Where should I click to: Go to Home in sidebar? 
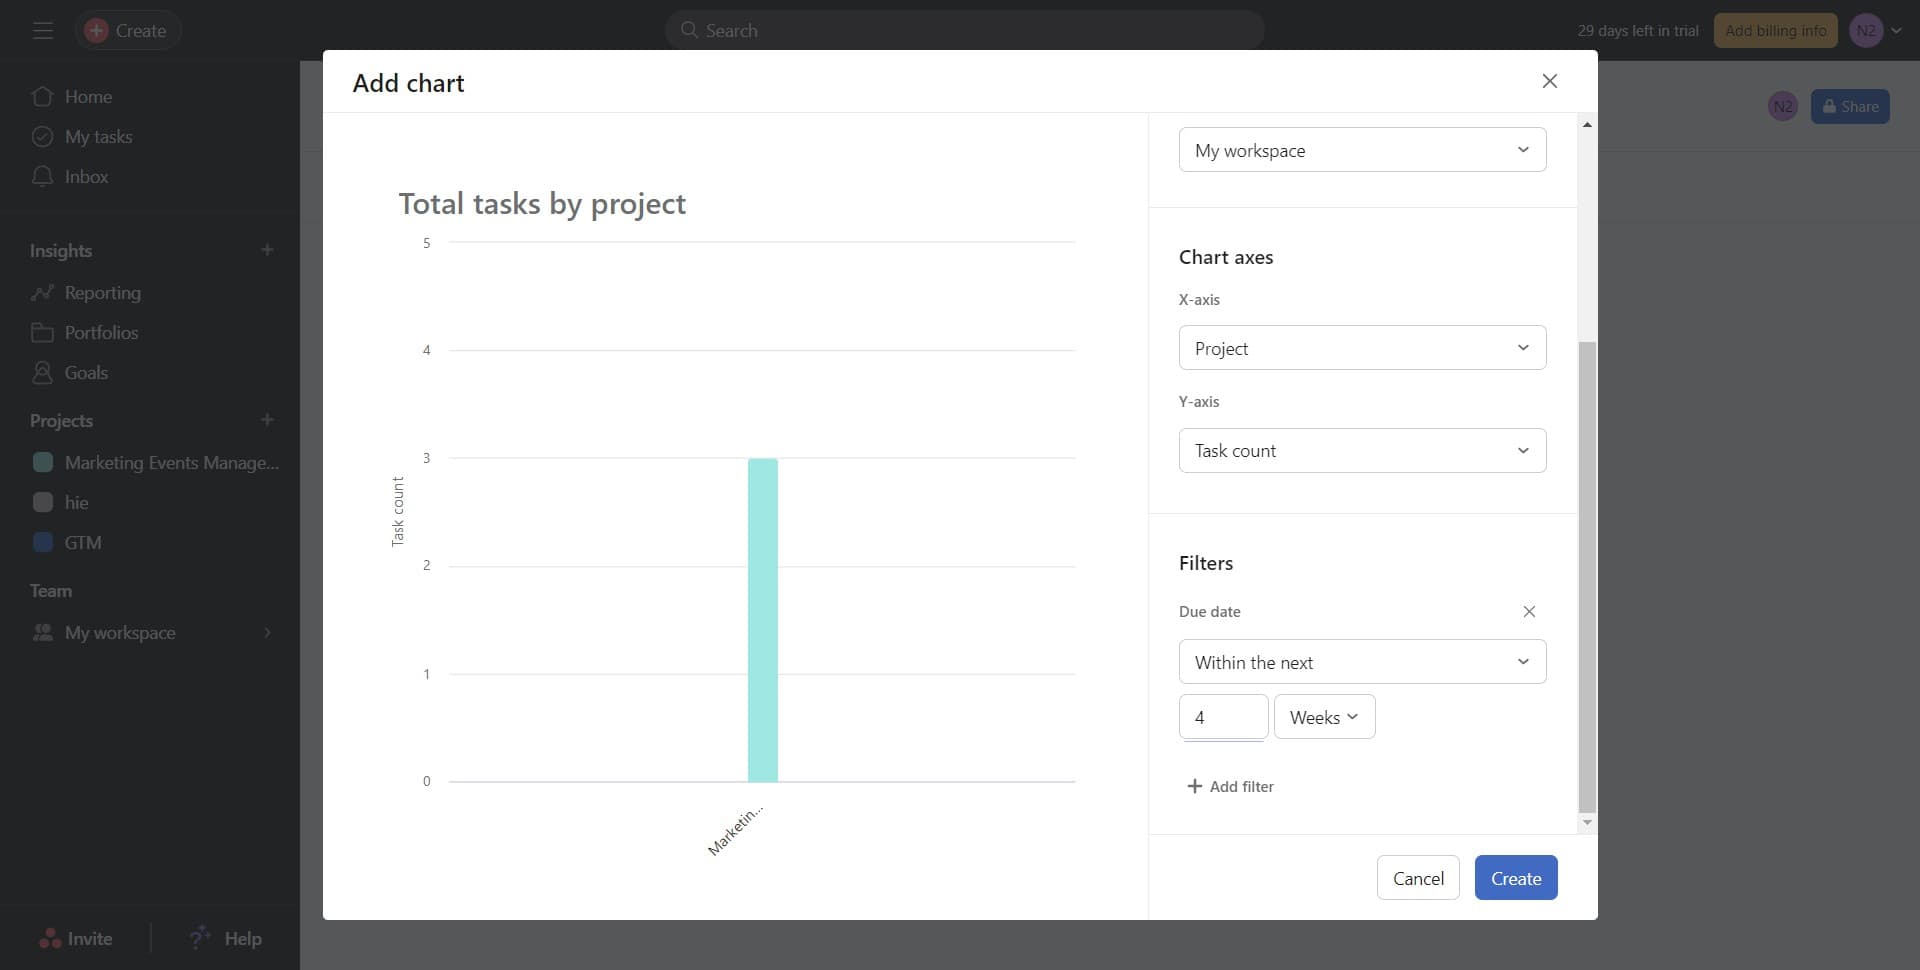(88, 97)
